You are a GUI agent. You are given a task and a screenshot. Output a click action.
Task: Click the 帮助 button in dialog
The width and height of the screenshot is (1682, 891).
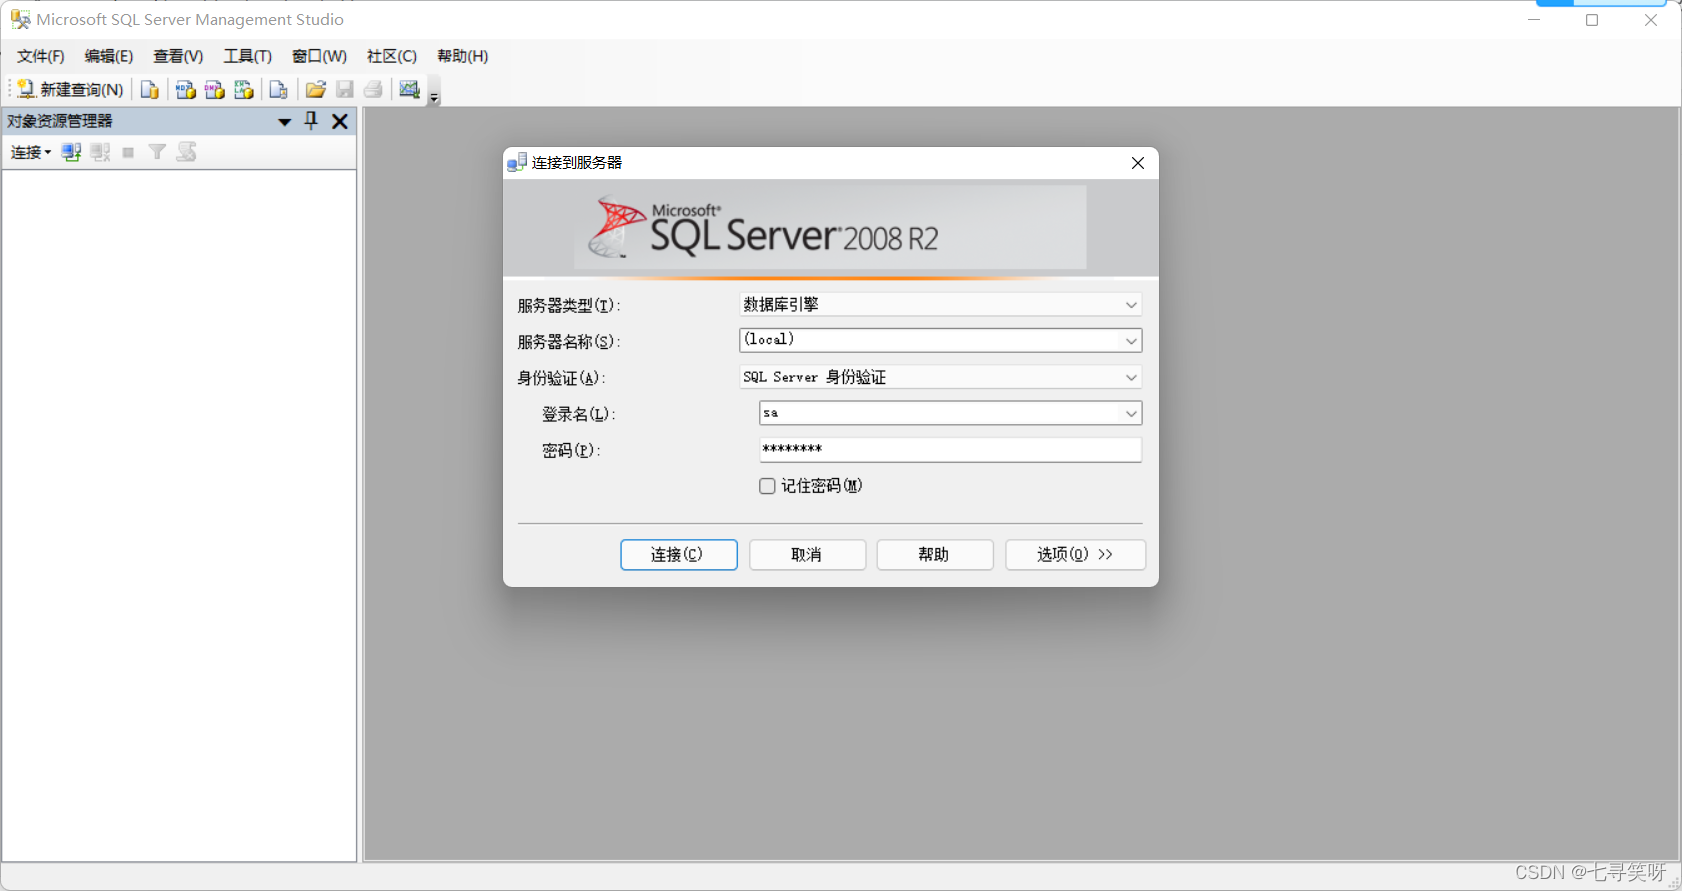[935, 555]
